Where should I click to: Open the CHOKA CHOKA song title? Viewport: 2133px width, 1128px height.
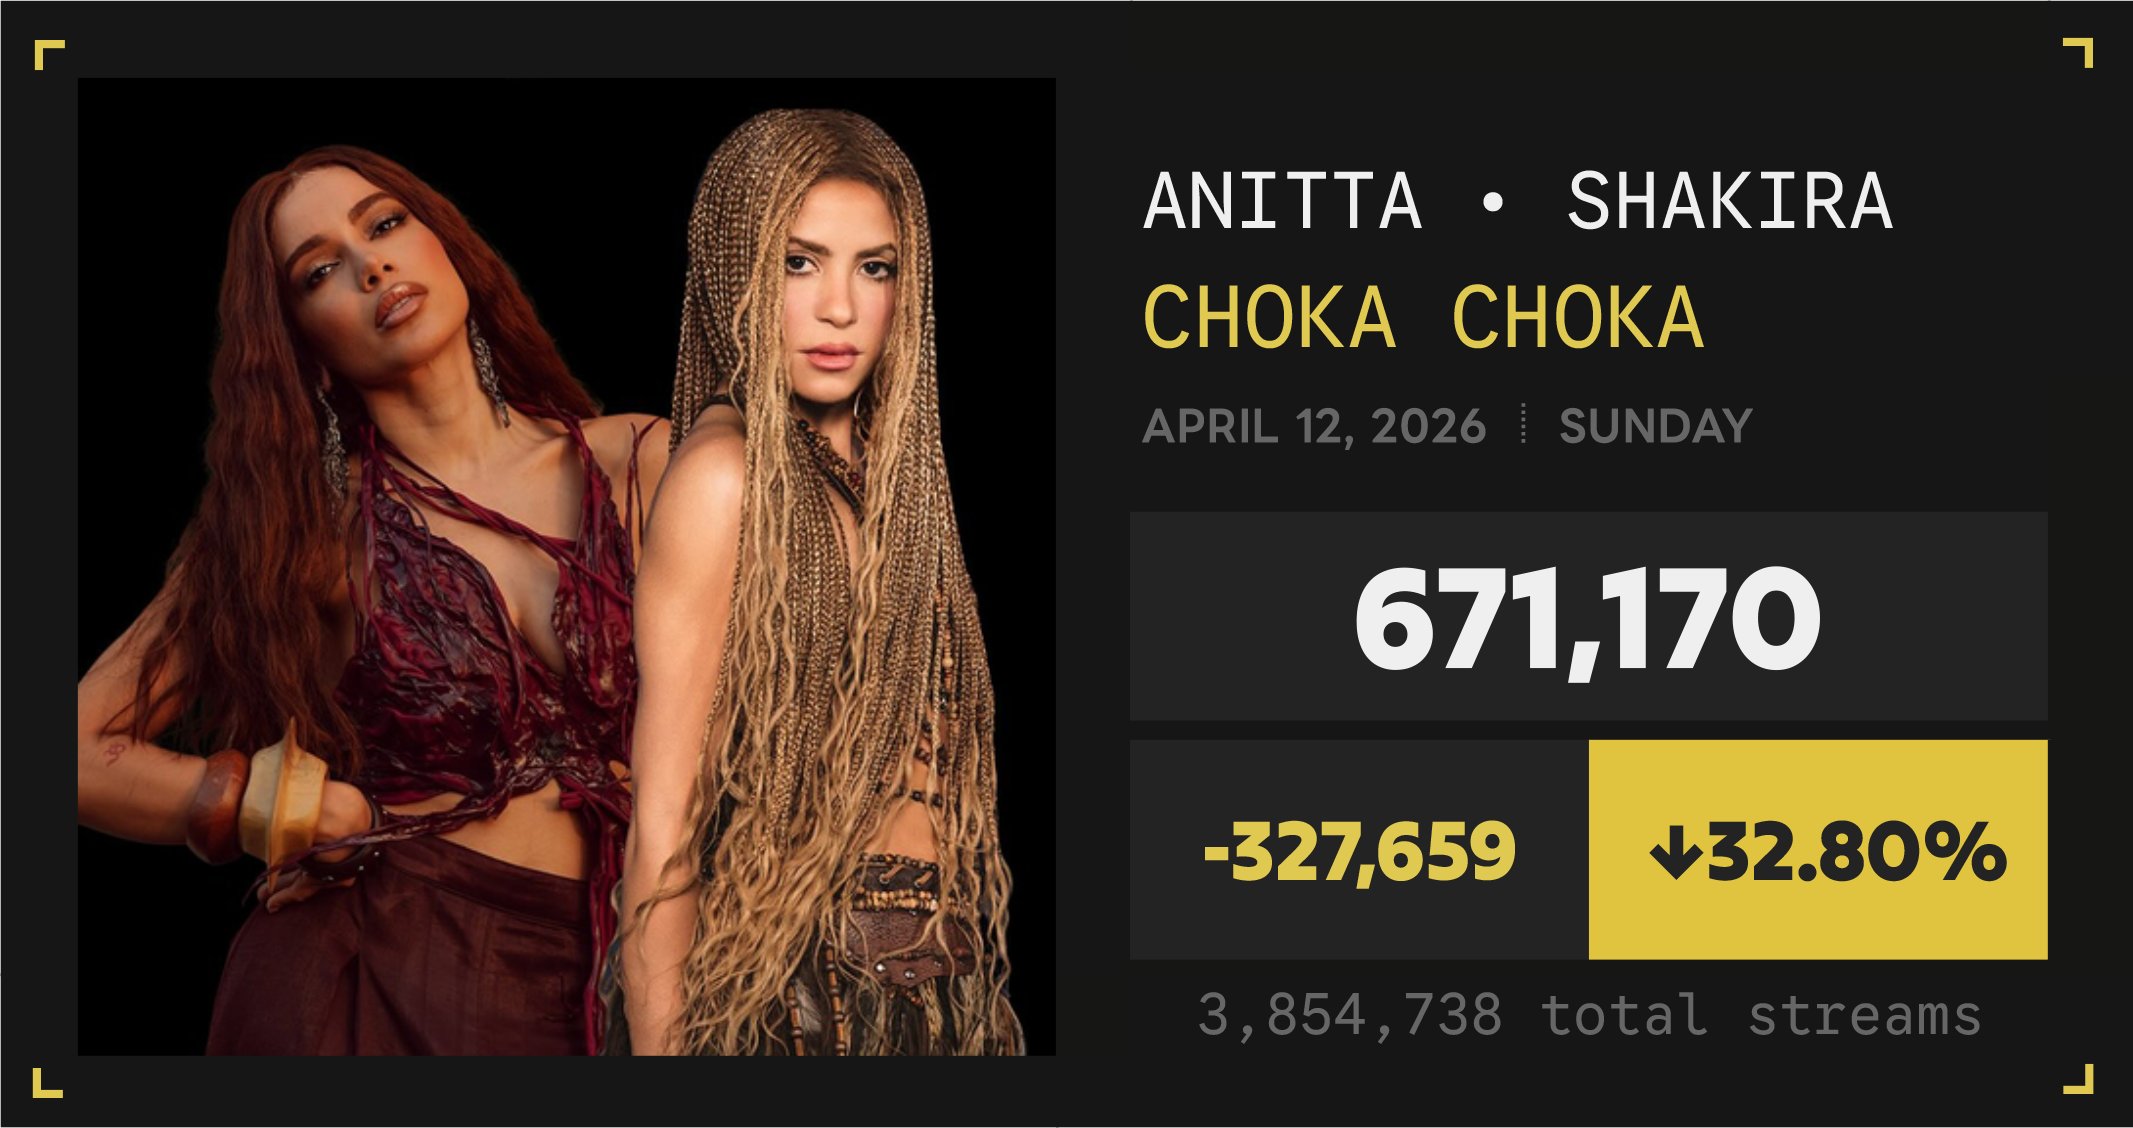[x=1422, y=318]
